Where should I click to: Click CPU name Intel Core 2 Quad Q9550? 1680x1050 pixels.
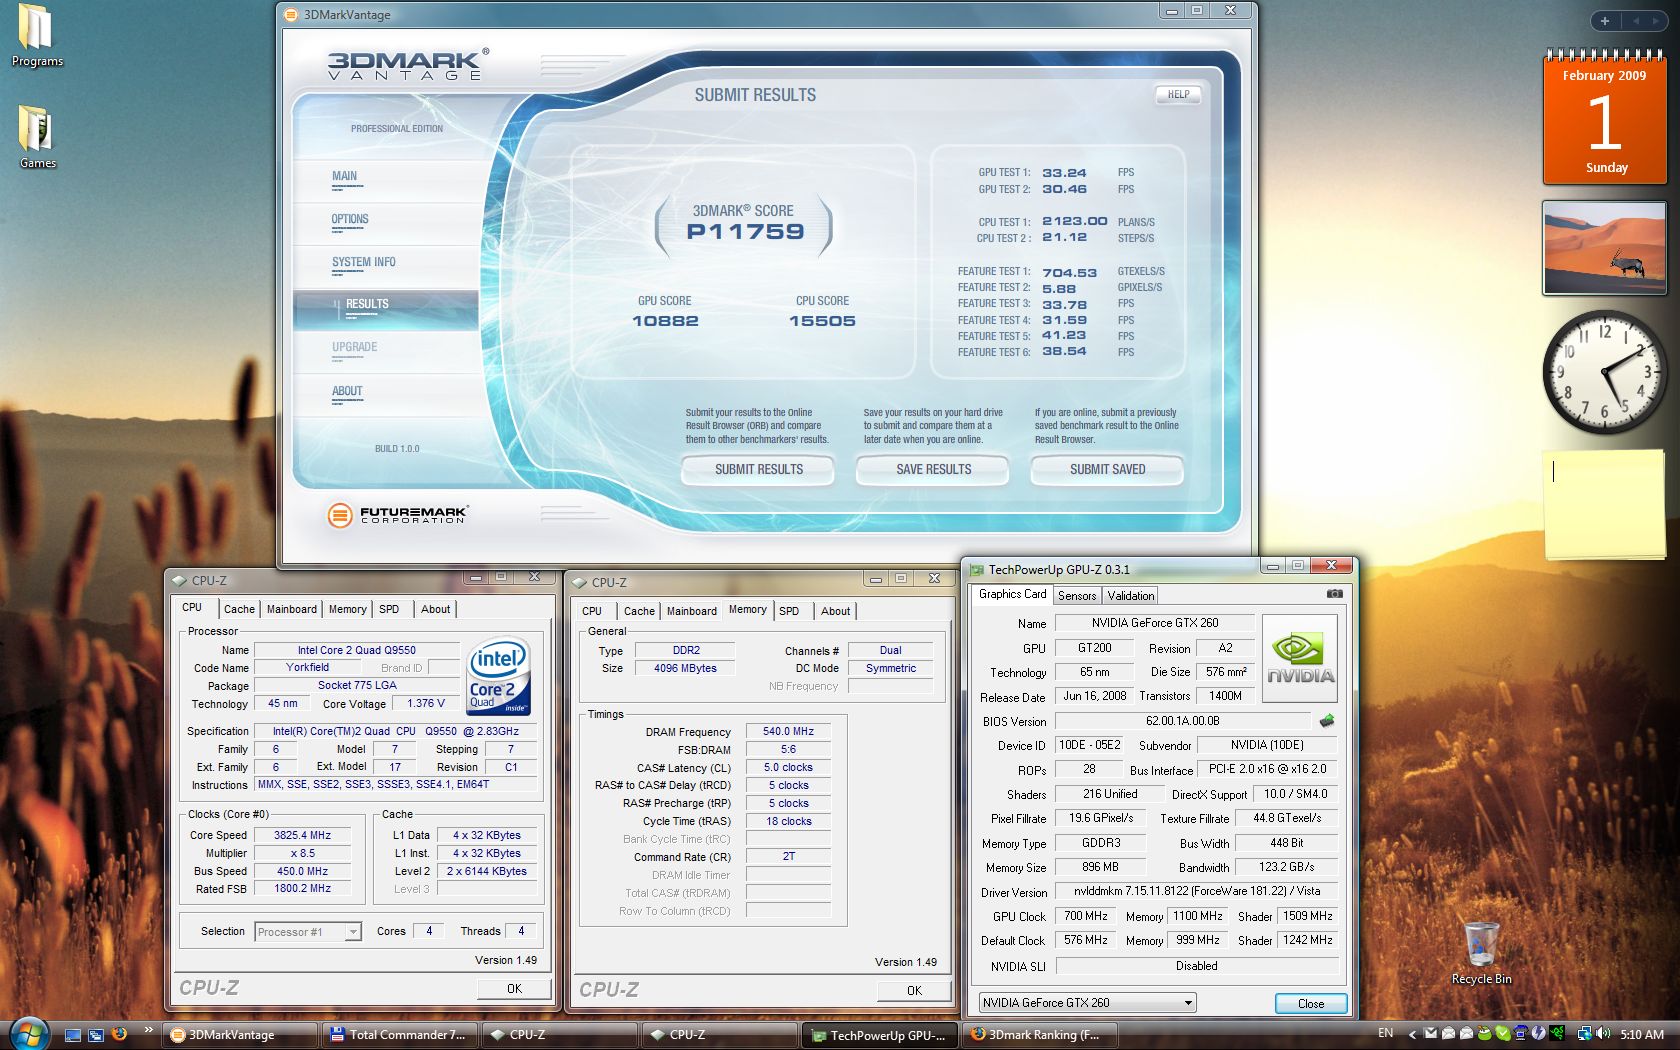[356, 650]
